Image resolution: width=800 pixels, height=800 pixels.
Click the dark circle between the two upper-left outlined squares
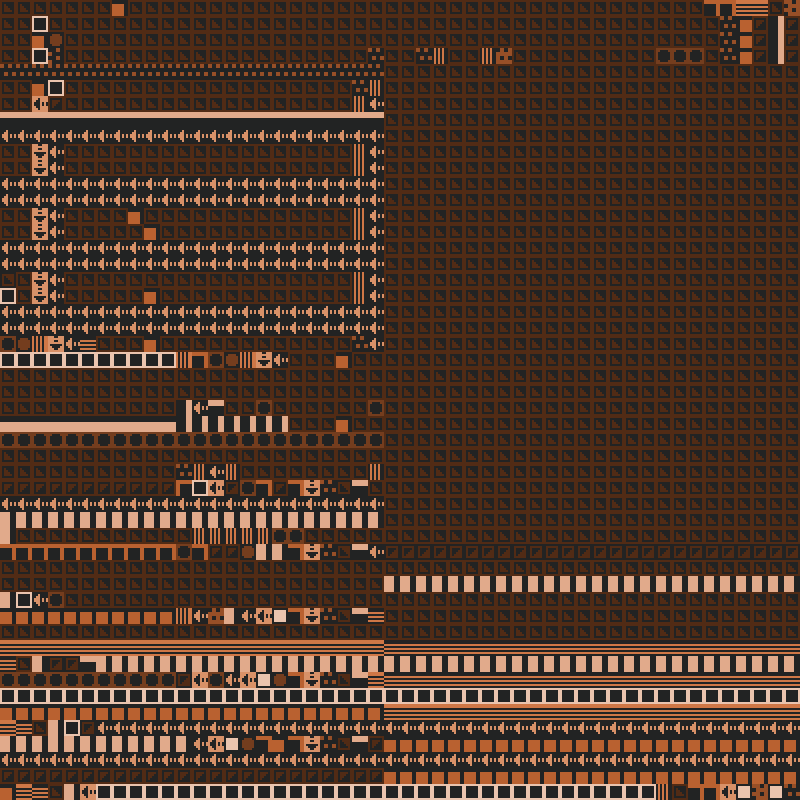coord(56,40)
